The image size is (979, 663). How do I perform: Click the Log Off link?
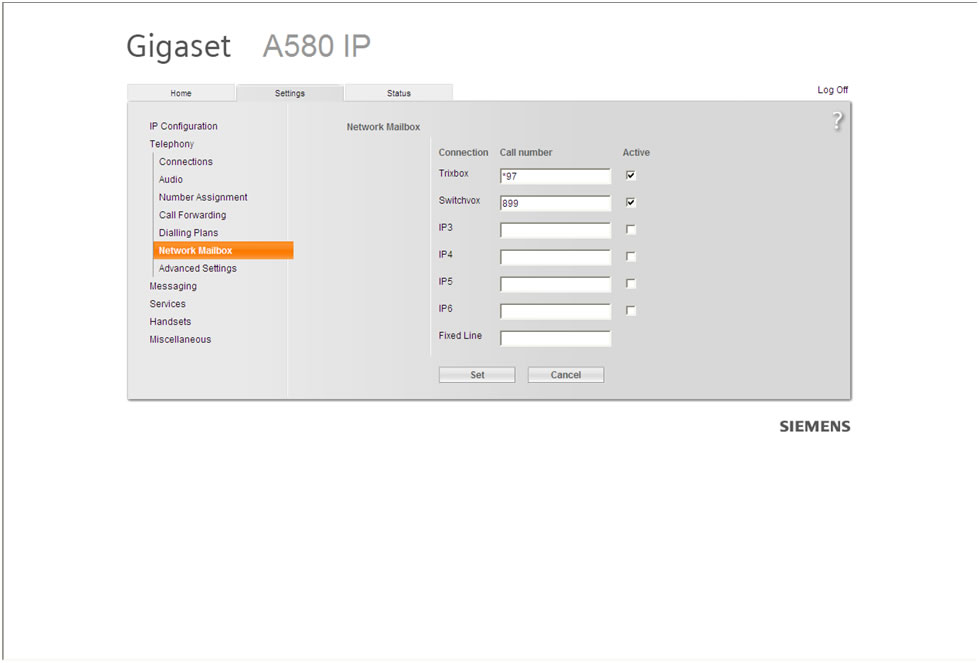click(x=832, y=90)
